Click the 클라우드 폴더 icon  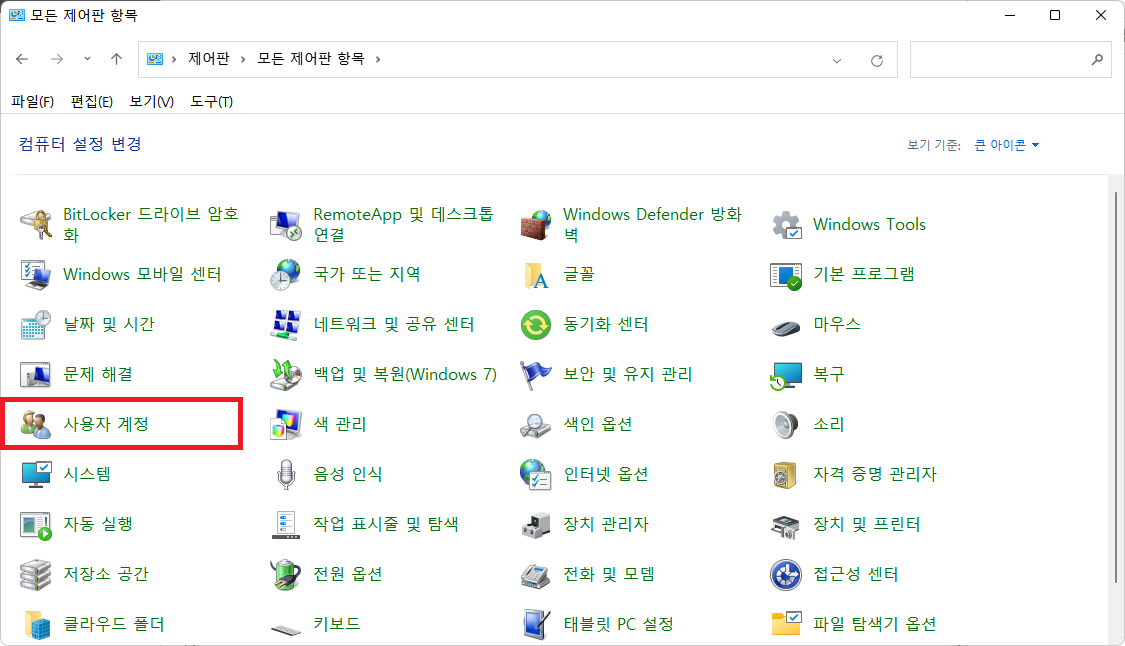pos(37,624)
